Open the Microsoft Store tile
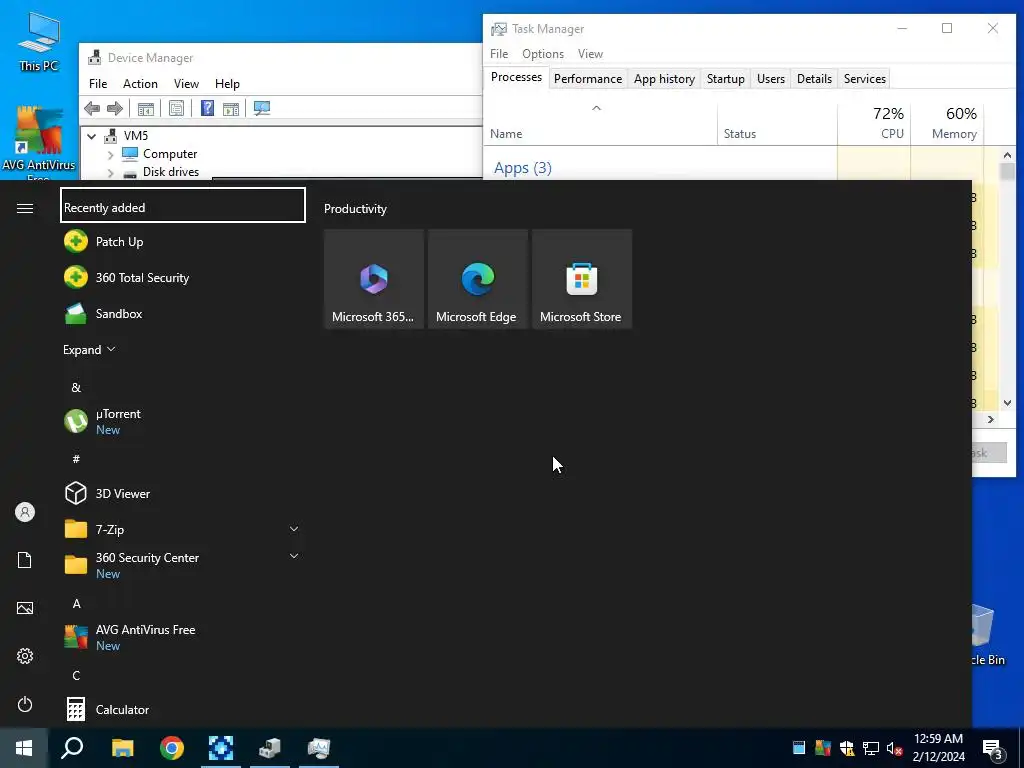 (582, 279)
